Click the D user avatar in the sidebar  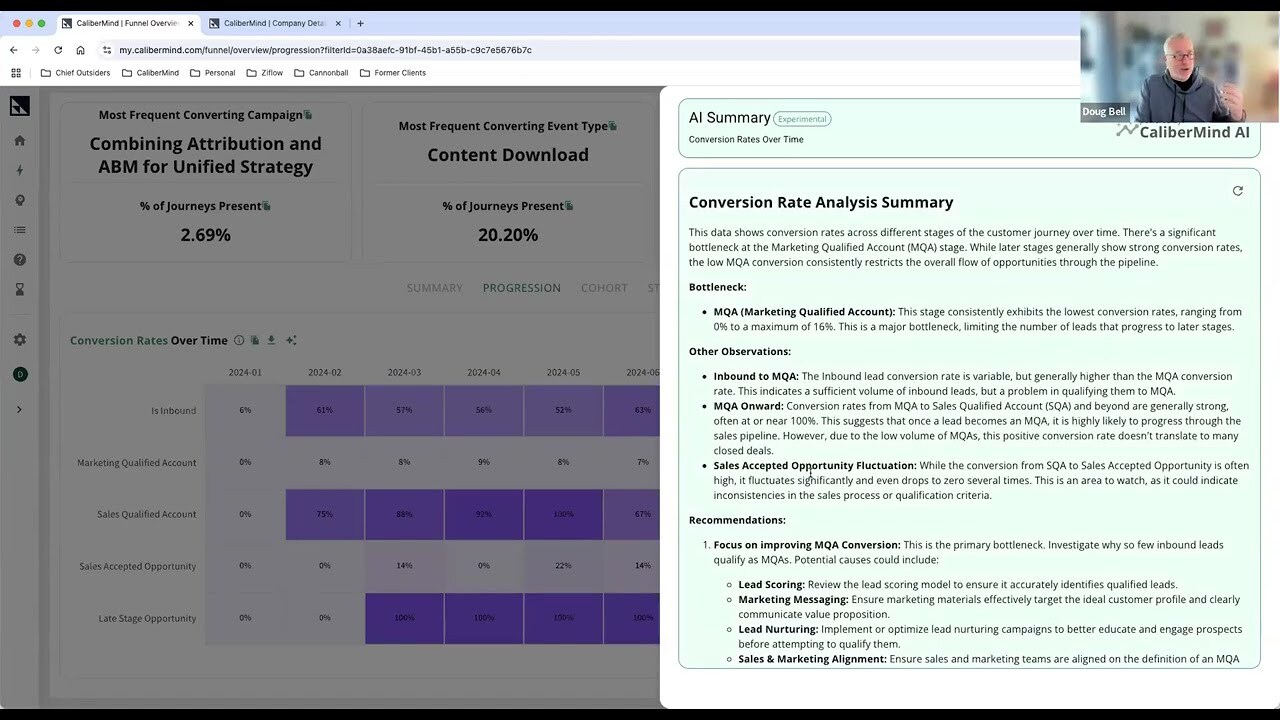[x=20, y=374]
